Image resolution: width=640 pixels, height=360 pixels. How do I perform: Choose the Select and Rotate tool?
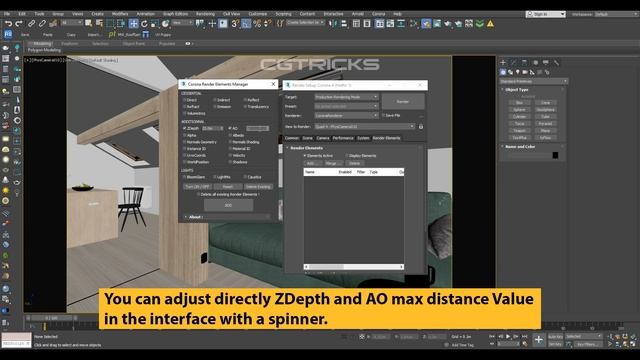pyautogui.click(x=144, y=24)
